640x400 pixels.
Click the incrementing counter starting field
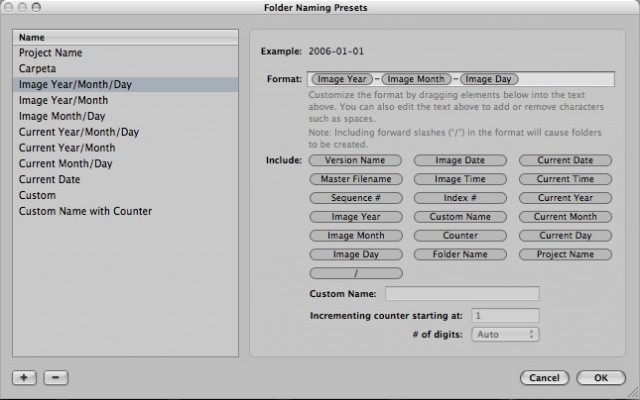pos(505,316)
